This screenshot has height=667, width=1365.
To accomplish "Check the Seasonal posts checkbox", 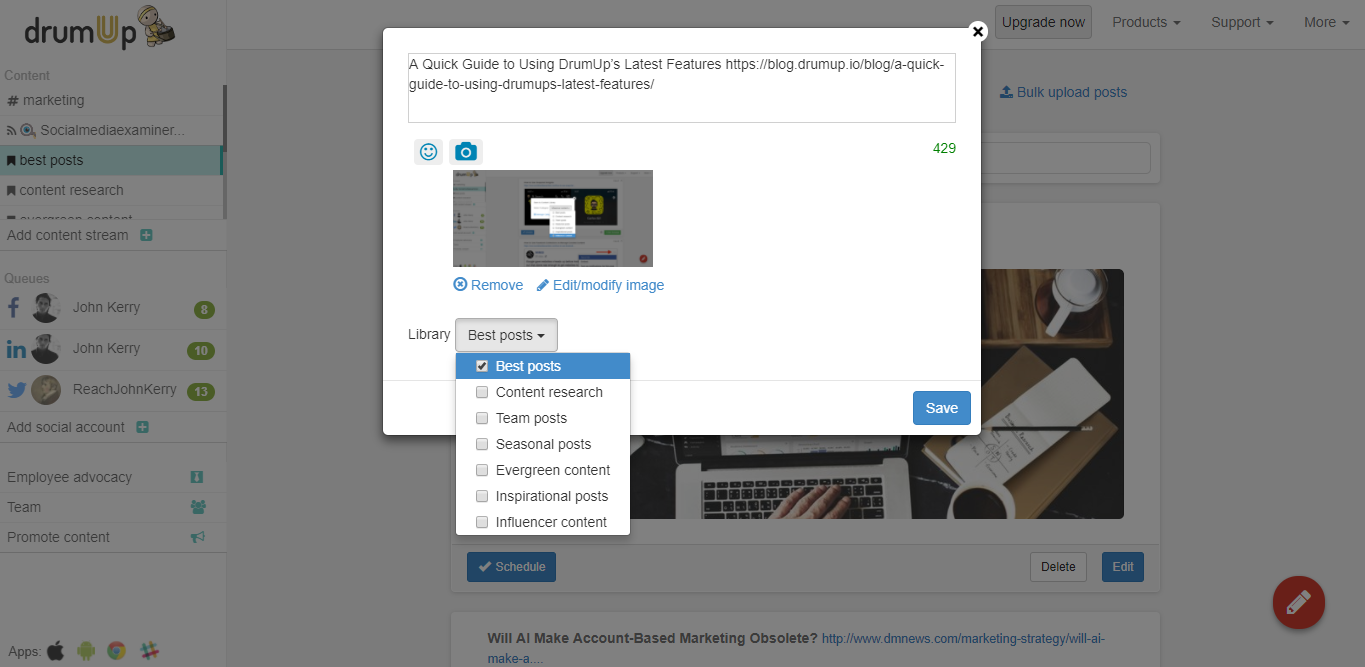I will [x=482, y=444].
